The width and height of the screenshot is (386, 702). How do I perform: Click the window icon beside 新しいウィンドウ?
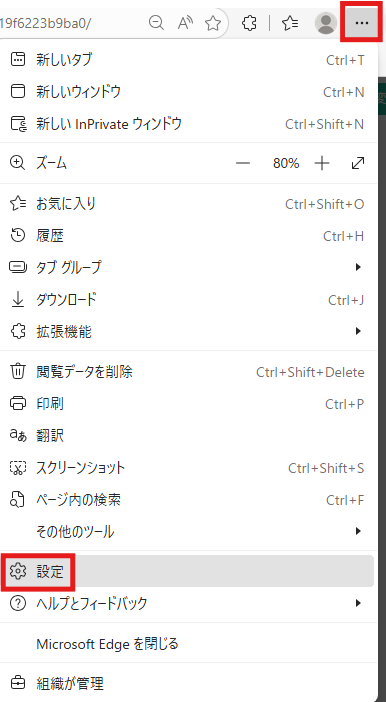[18, 91]
